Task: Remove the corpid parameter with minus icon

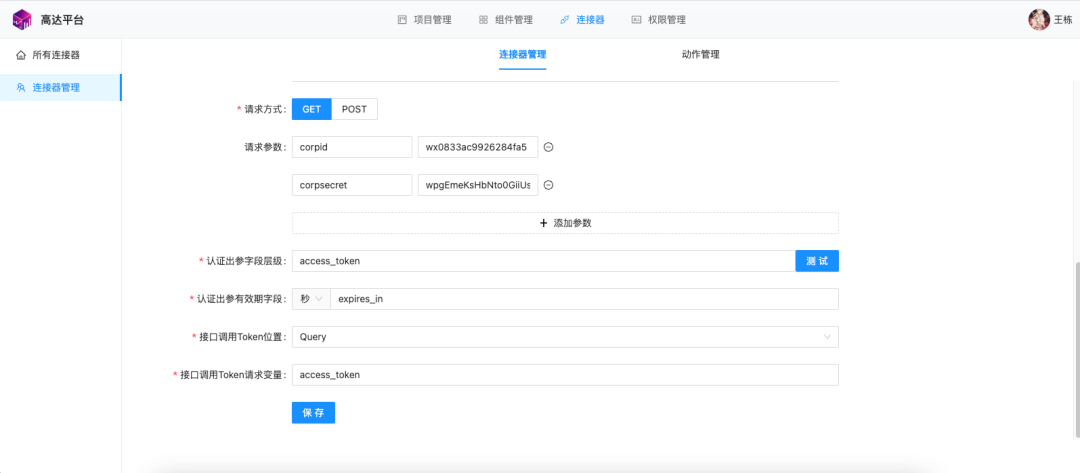Action: click(x=549, y=147)
